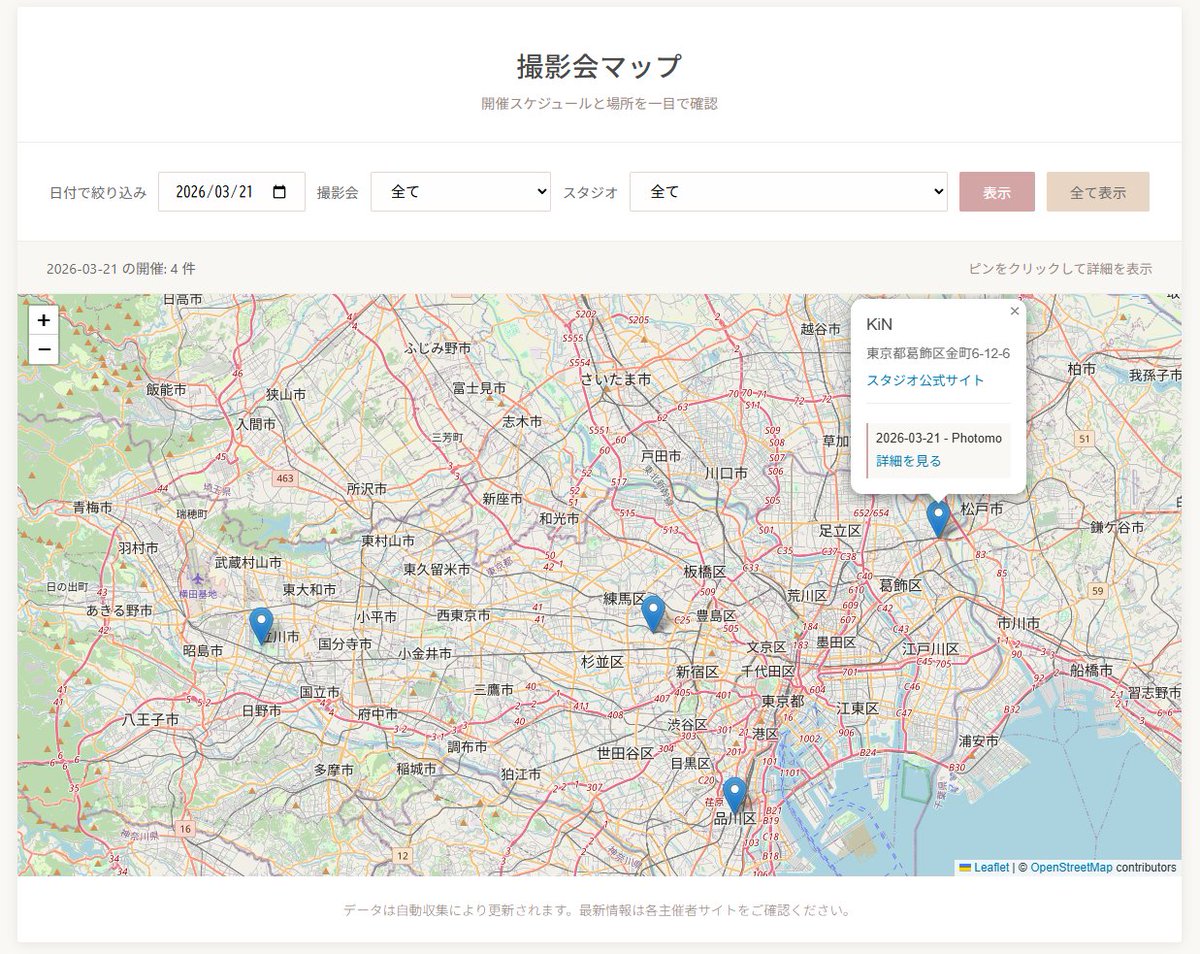Open the スタジオ公式サイト link

tap(925, 380)
